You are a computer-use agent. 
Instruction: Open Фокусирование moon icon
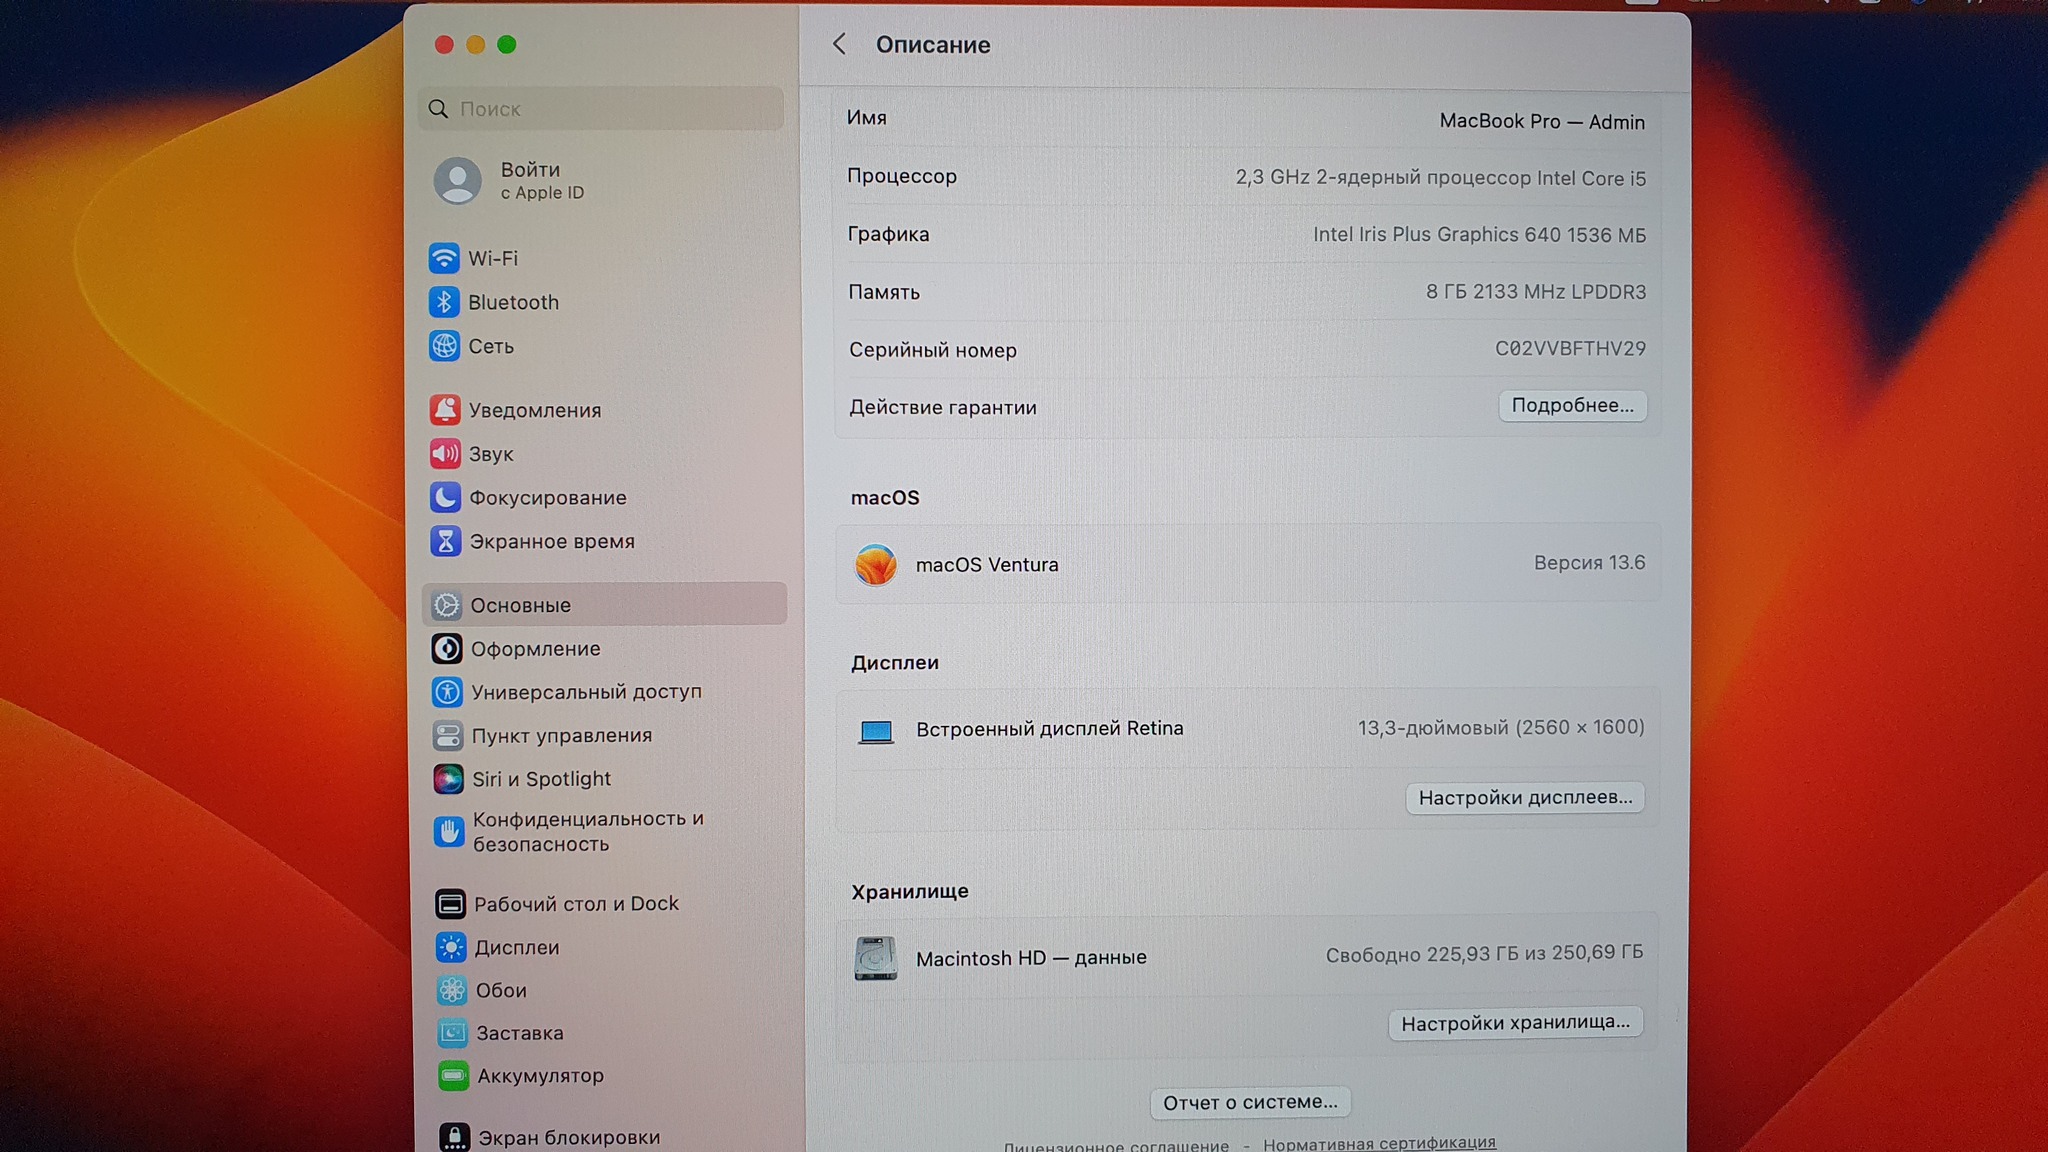(445, 497)
